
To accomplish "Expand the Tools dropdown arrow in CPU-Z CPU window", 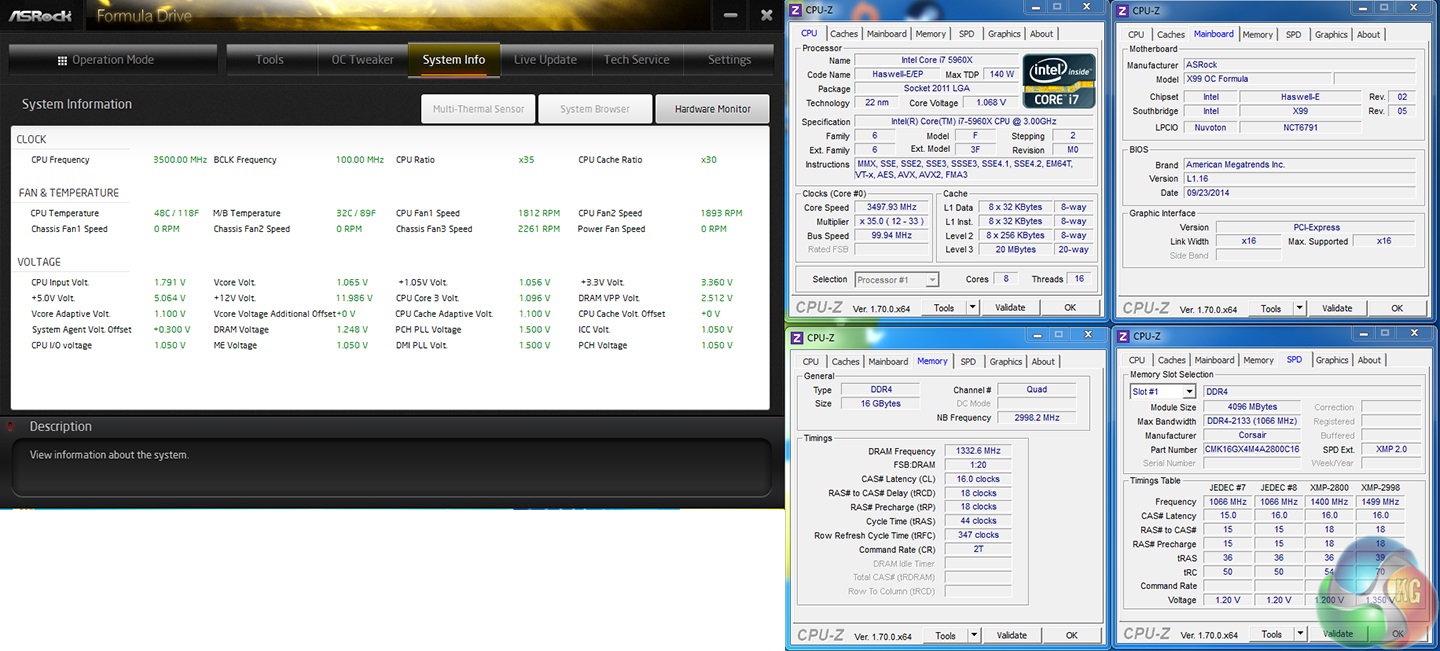I will pos(973,308).
